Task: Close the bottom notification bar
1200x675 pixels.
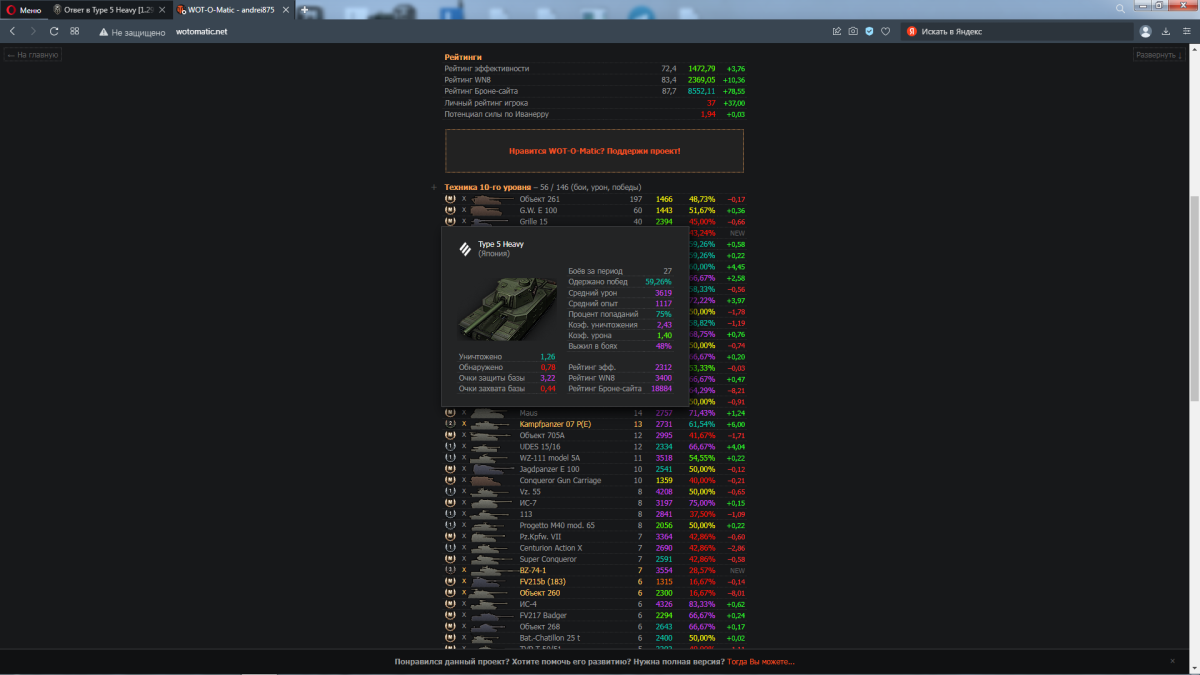Action: tap(1173, 661)
